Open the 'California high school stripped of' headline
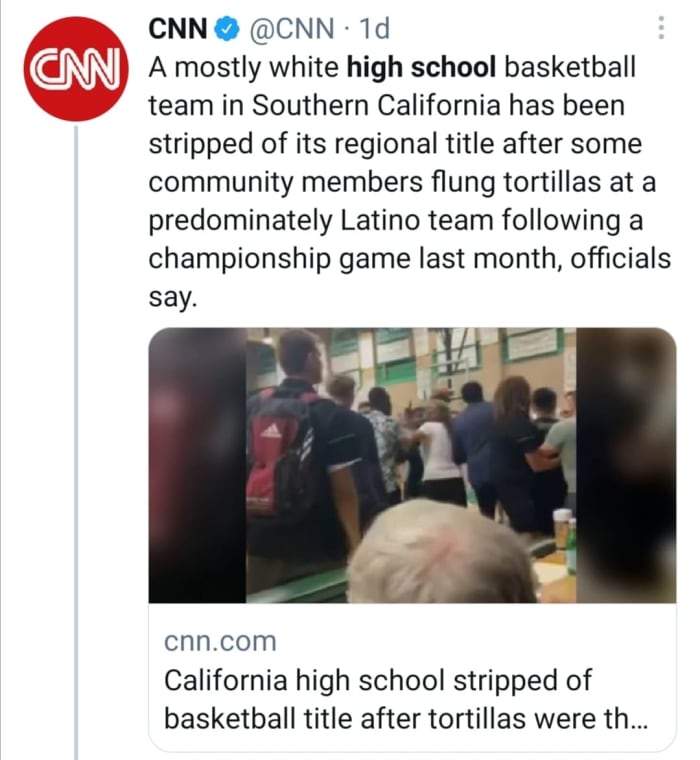 377,681
